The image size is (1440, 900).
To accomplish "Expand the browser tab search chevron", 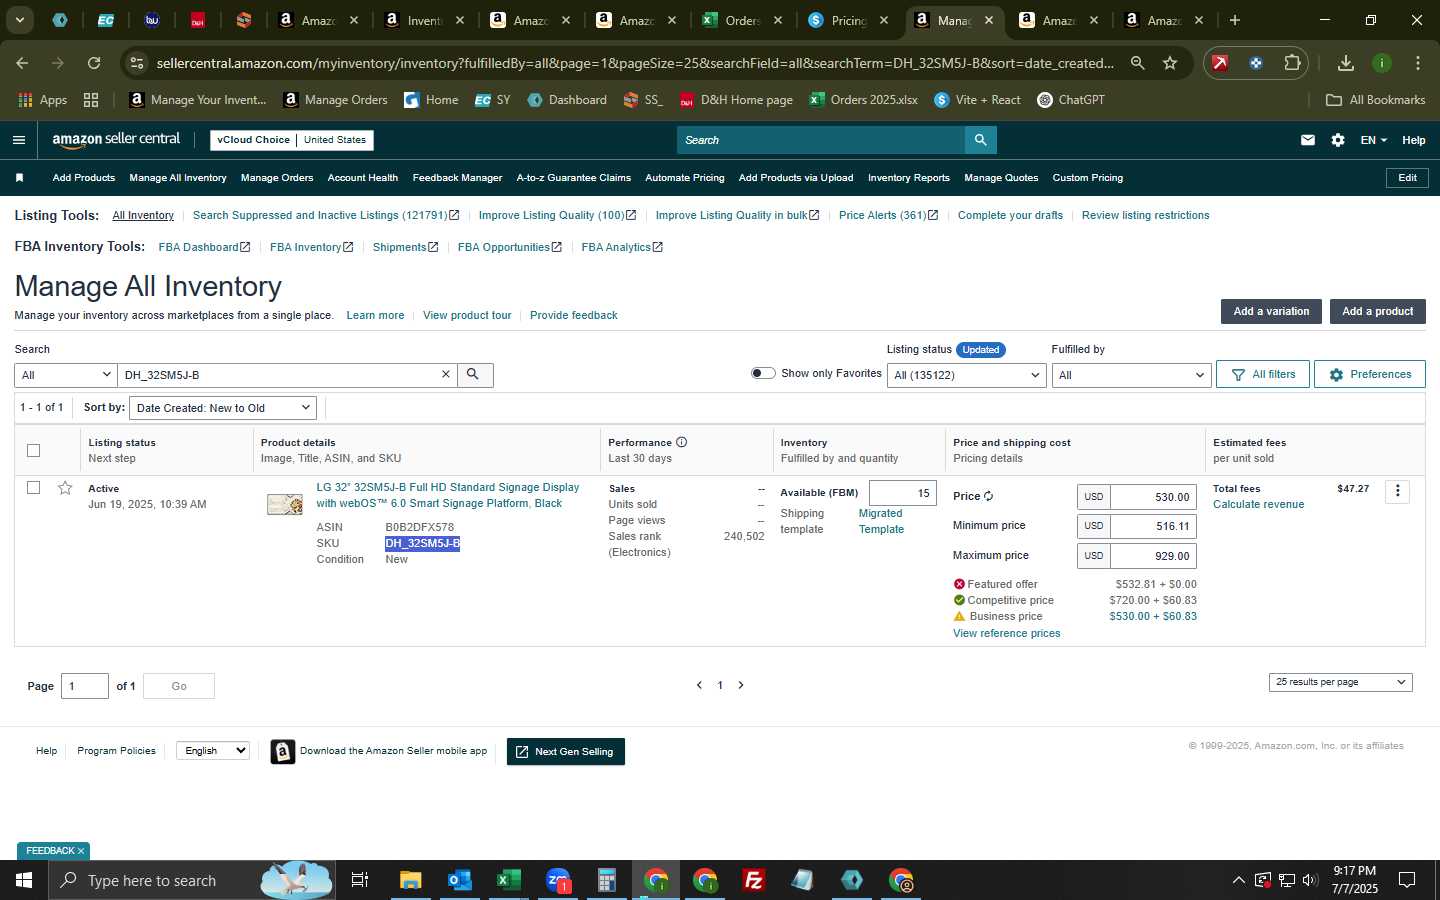I will click(x=19, y=20).
